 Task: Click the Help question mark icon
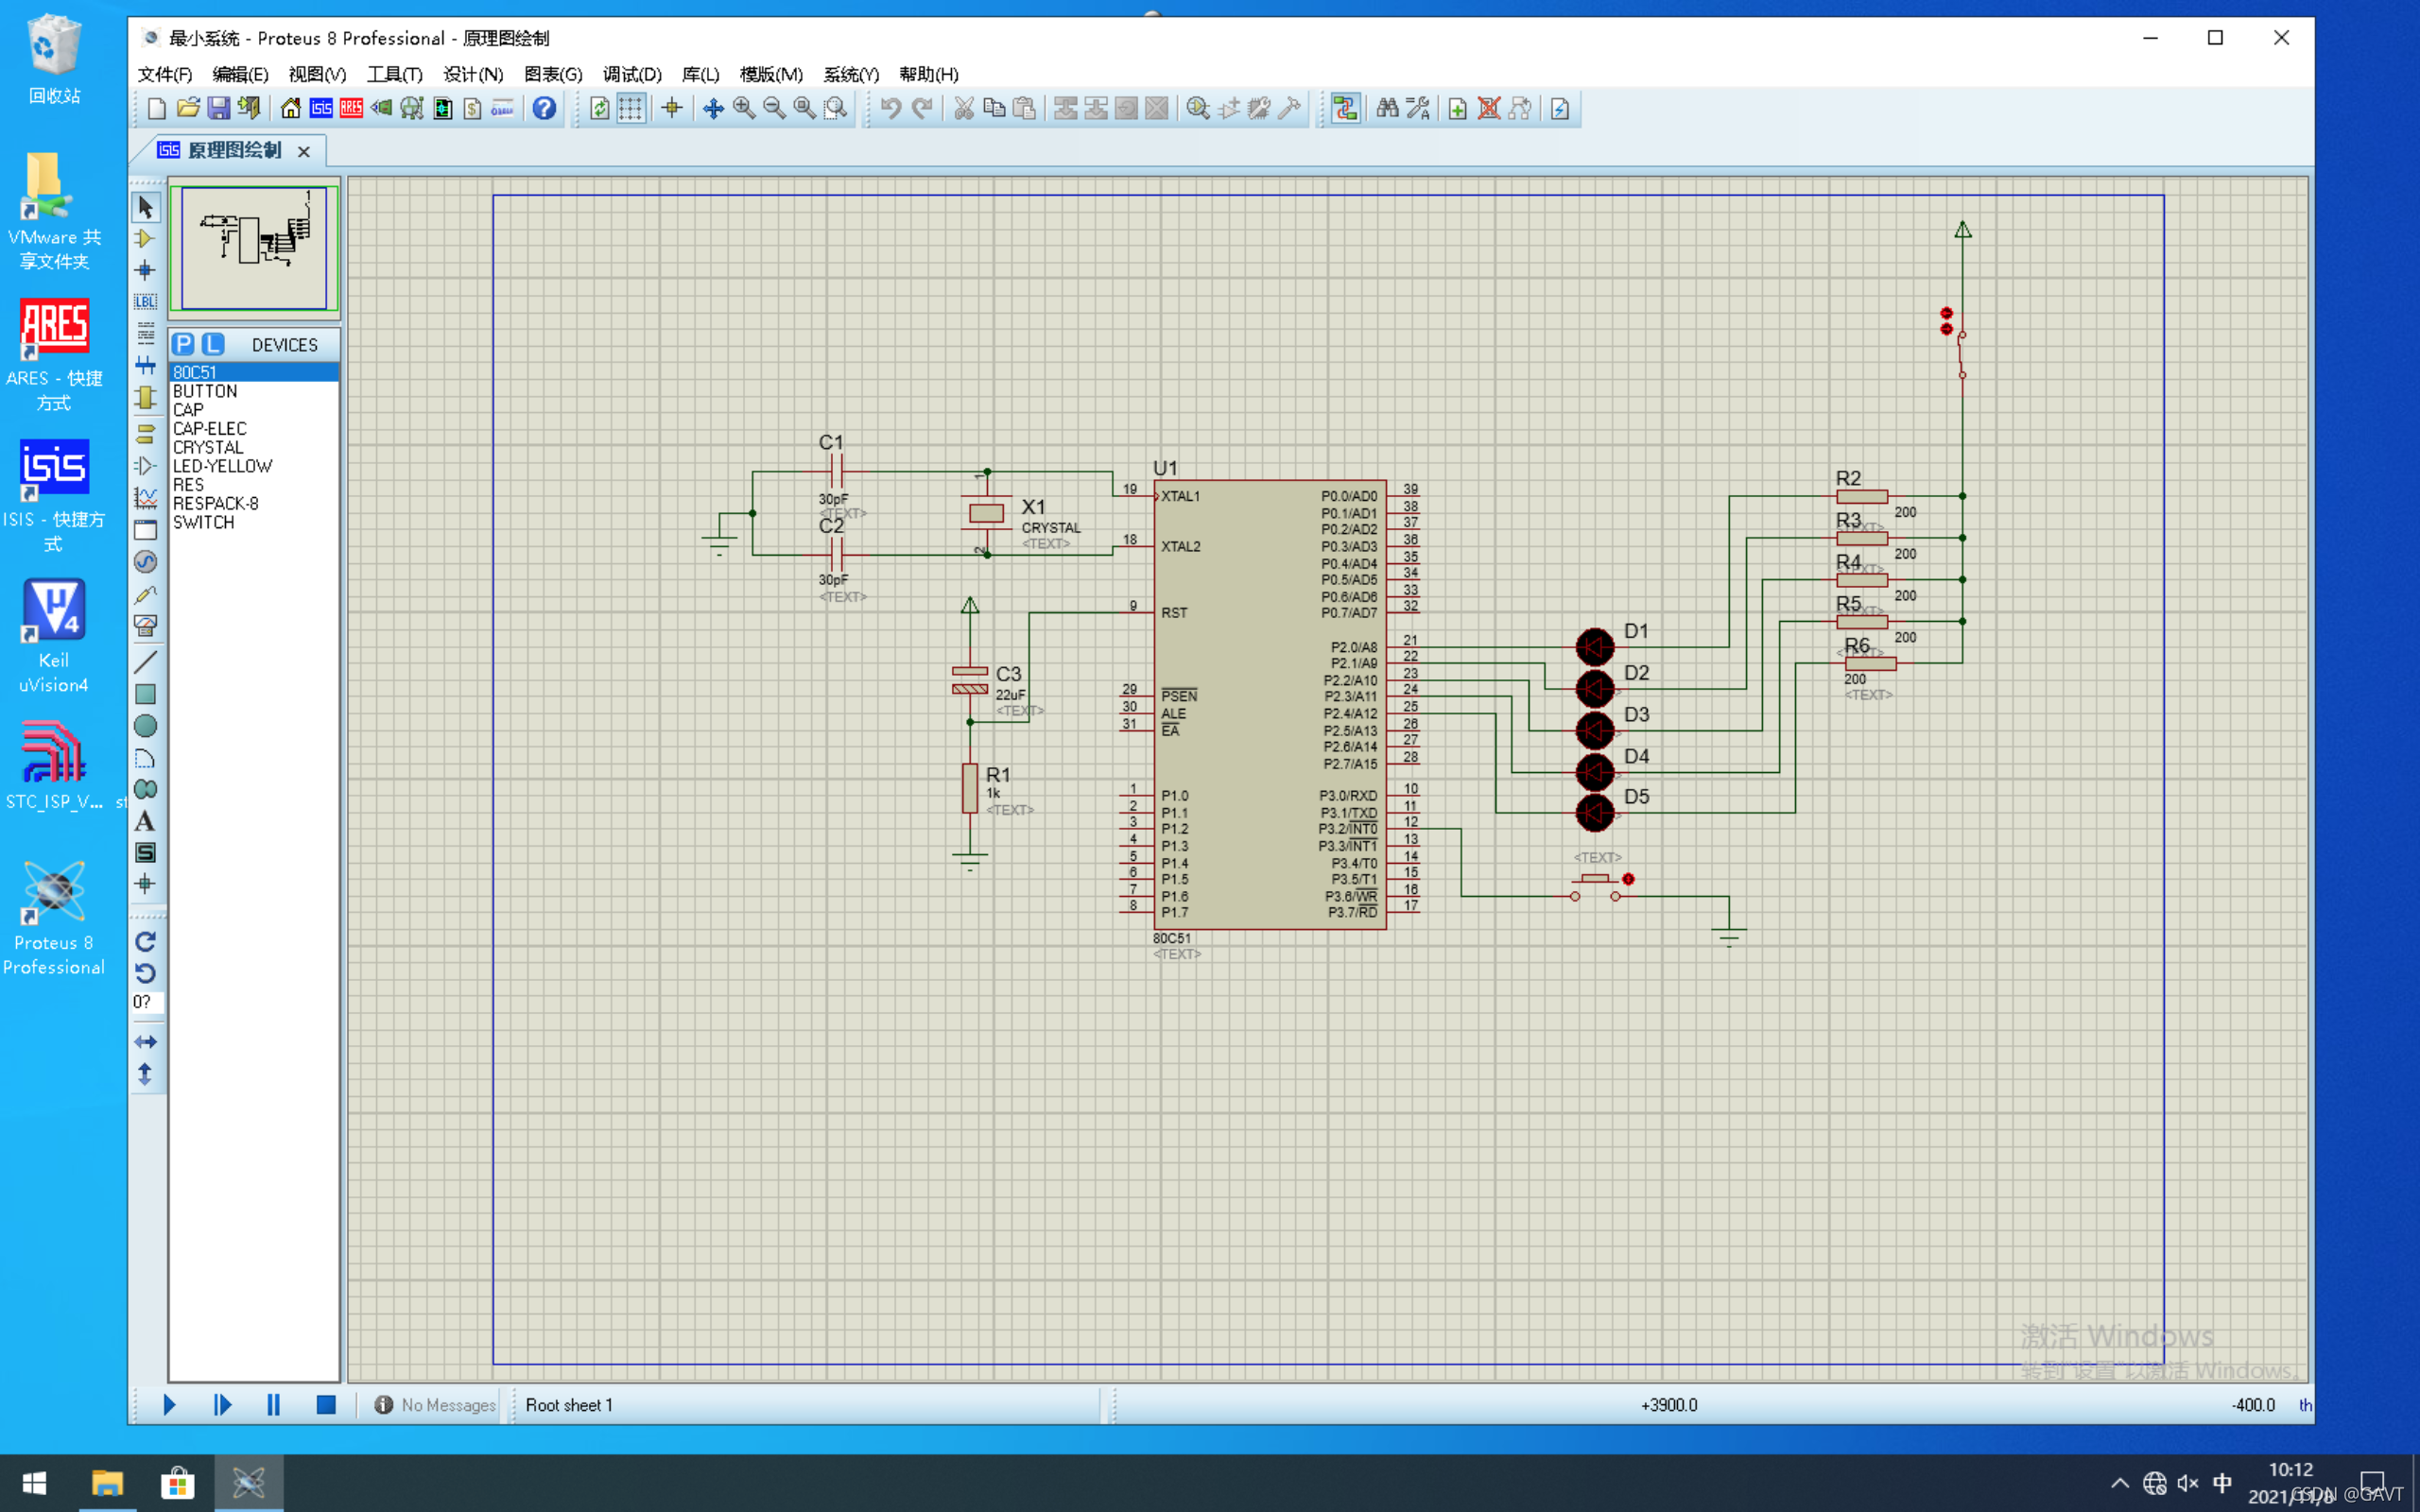(544, 108)
